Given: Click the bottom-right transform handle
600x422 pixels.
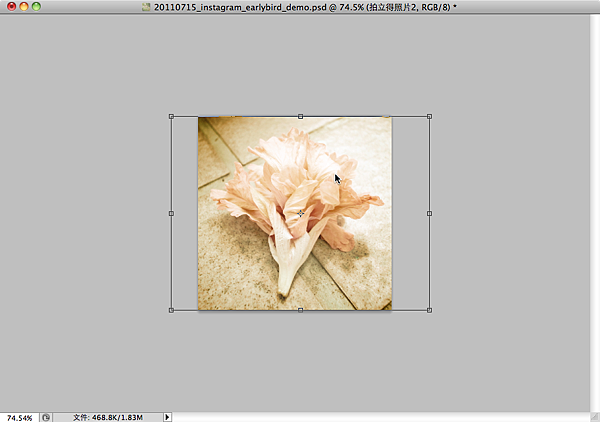Looking at the screenshot, I should pyautogui.click(x=429, y=310).
